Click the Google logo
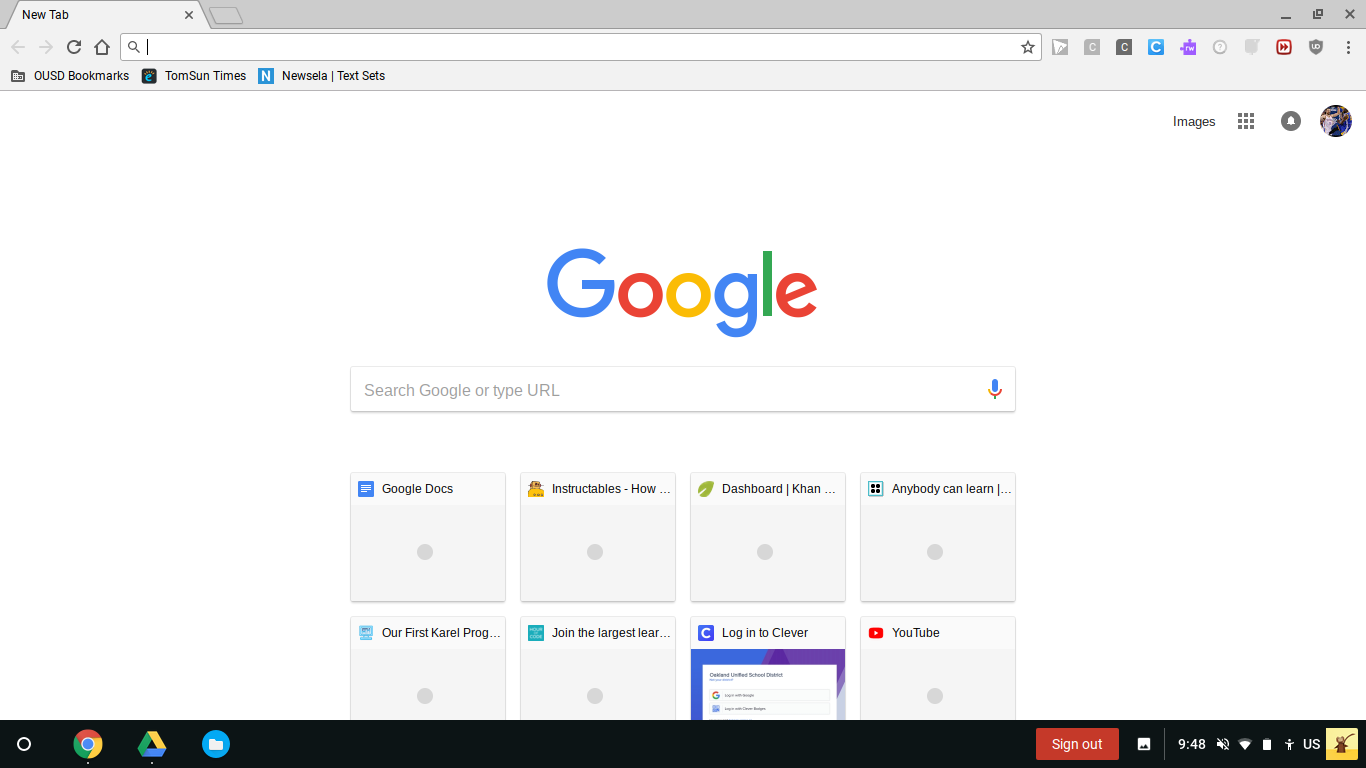 (682, 292)
